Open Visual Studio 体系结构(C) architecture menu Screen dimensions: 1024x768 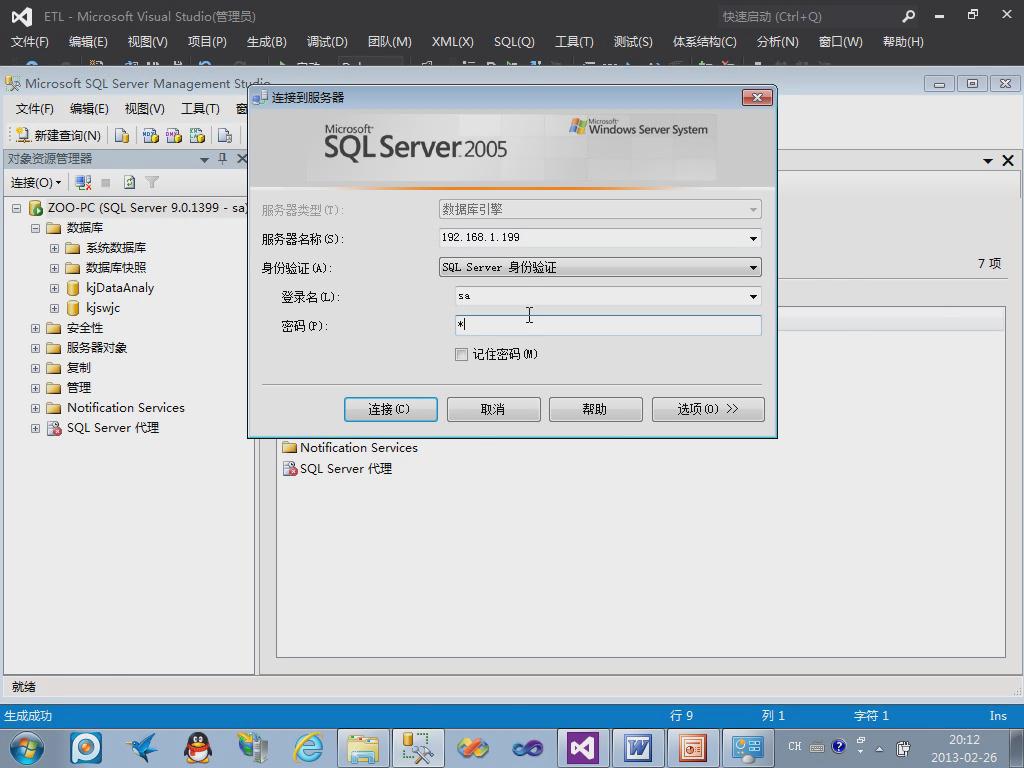click(705, 42)
